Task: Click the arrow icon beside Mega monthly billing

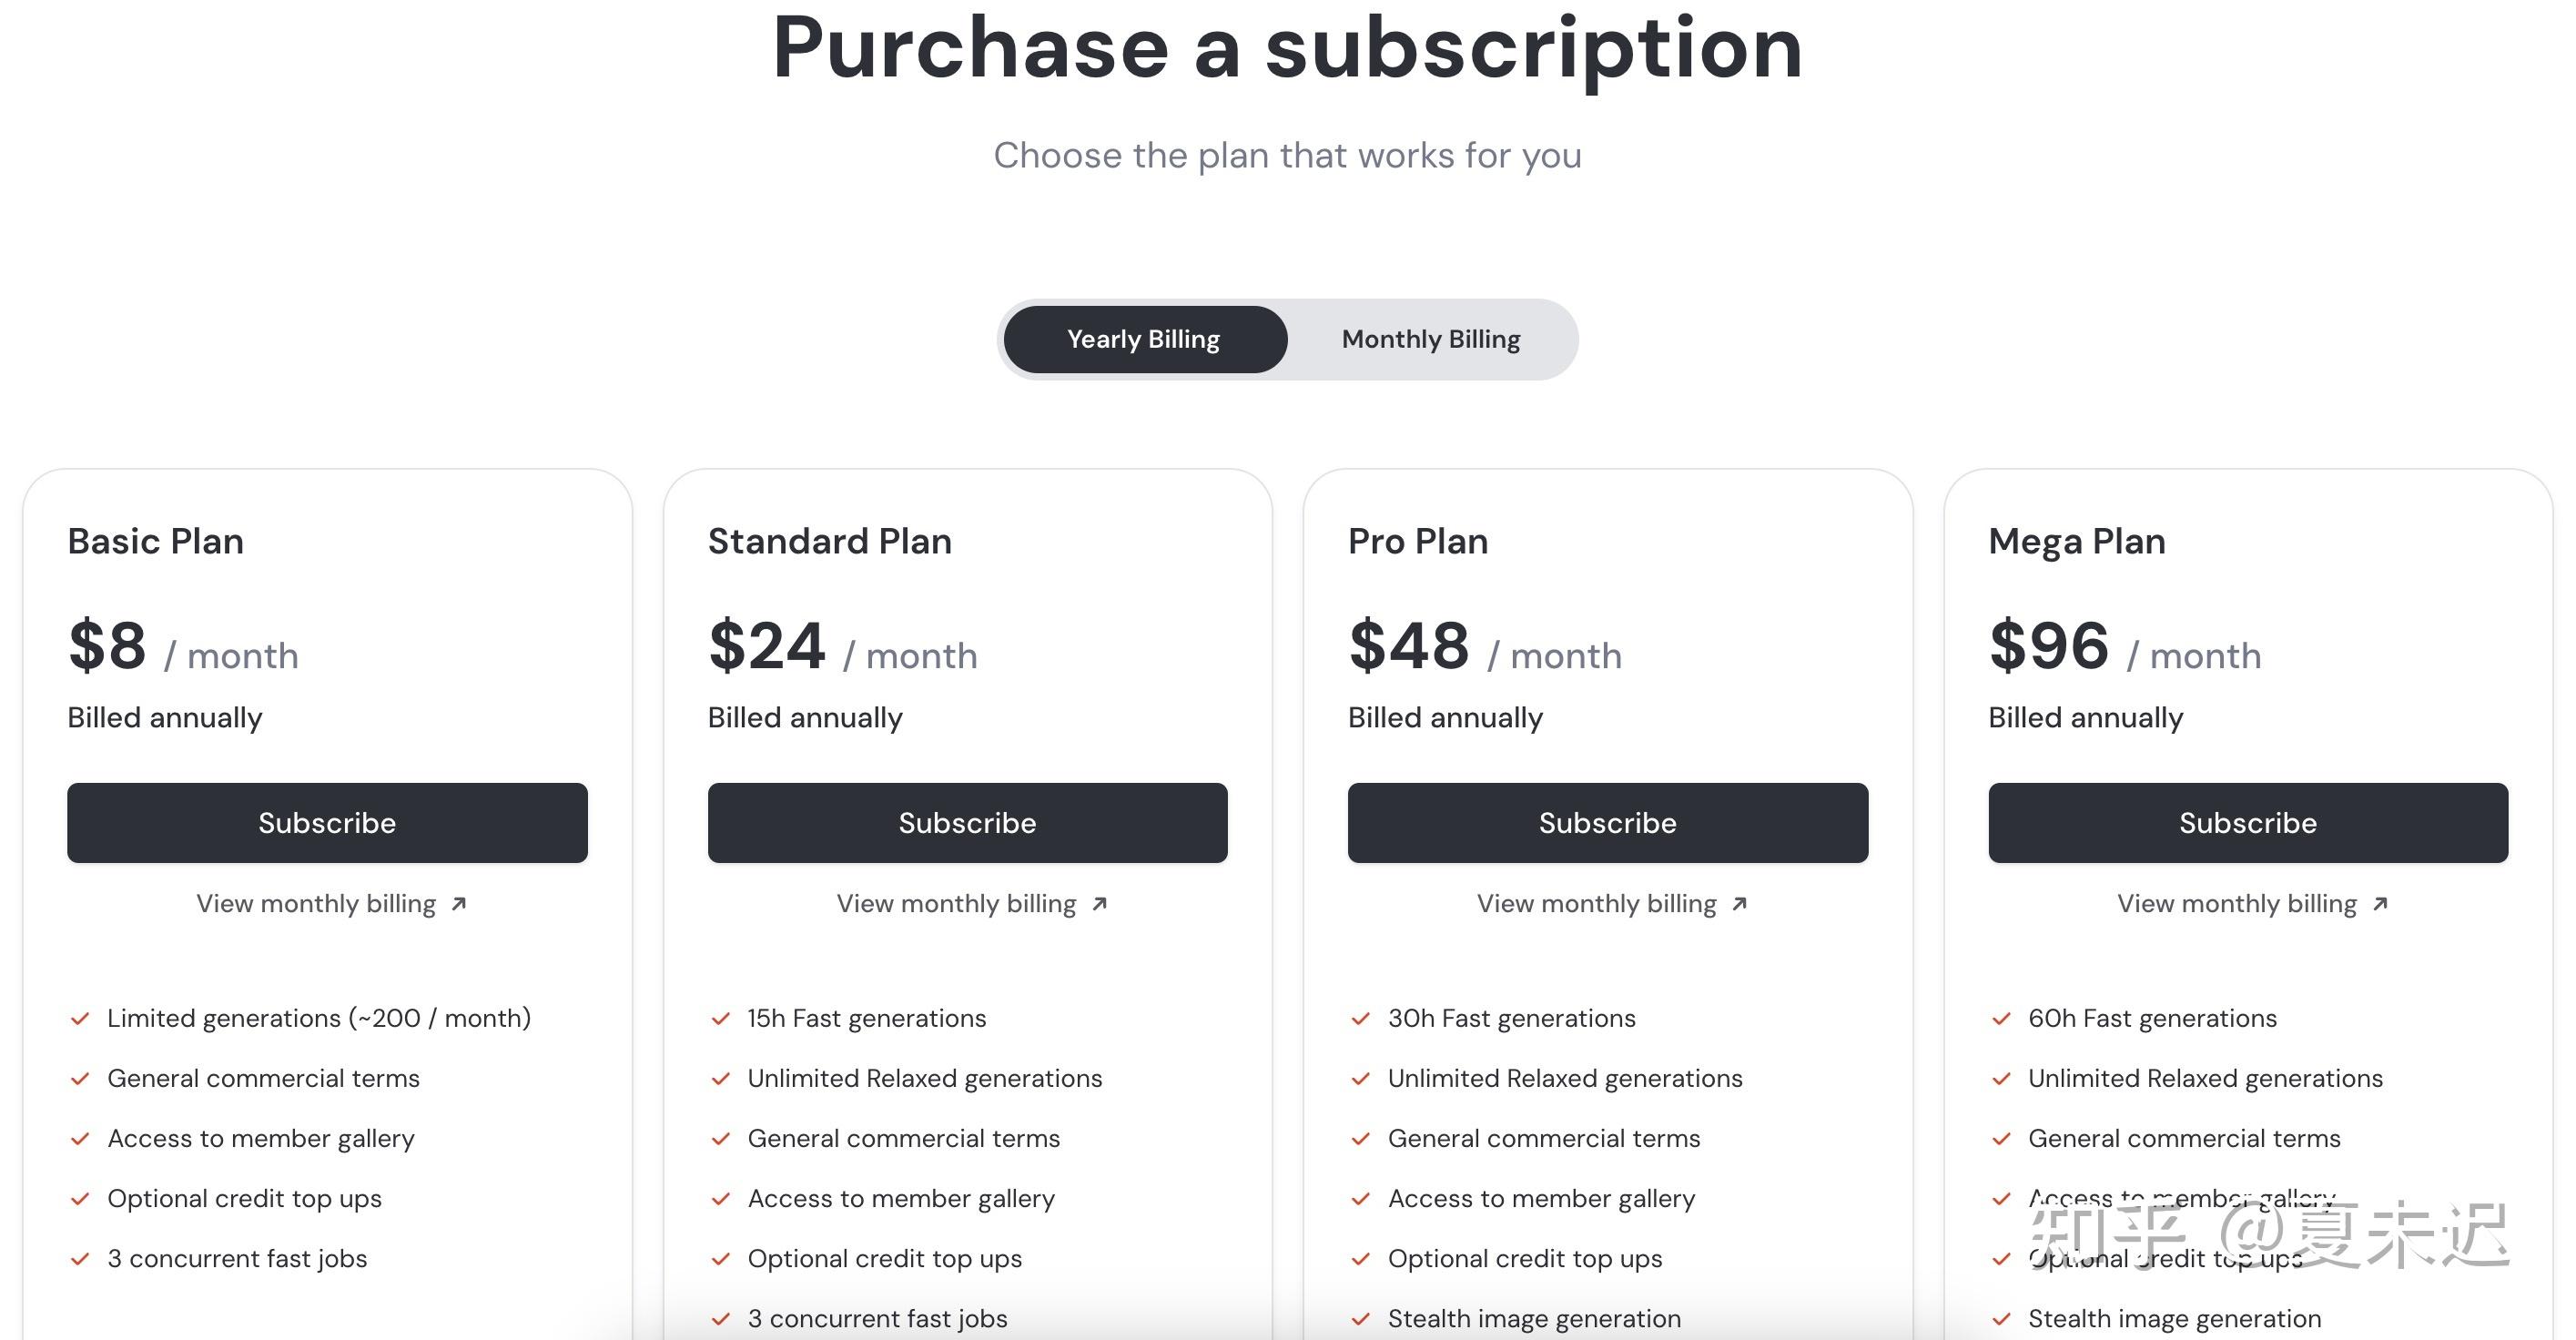Action: pyautogui.click(x=2380, y=904)
